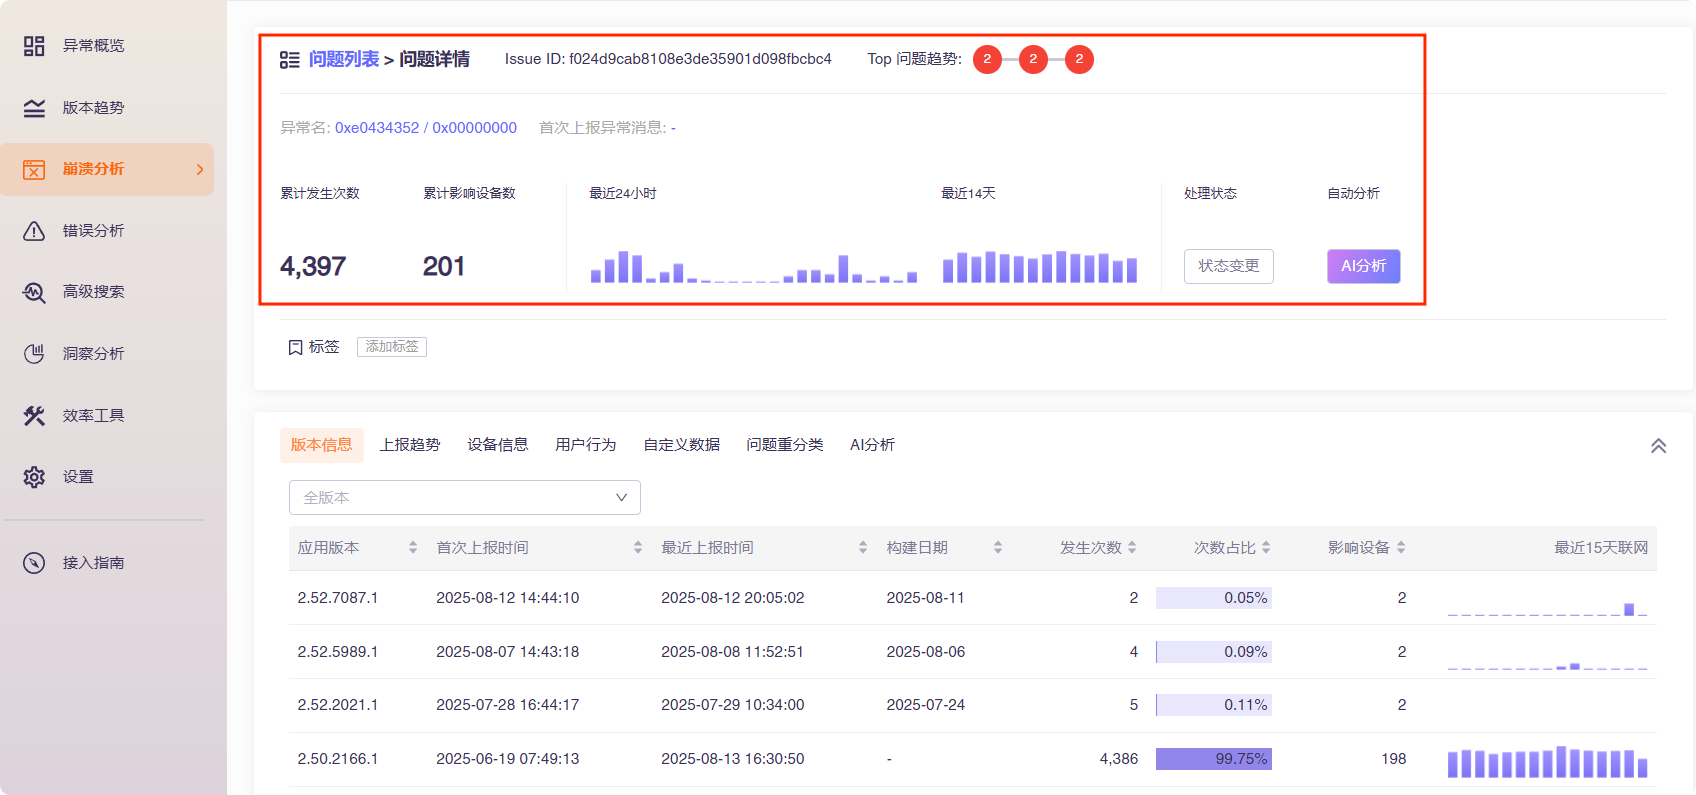1696x795 pixels.
Task: Click the 添加标签 tag field
Action: (x=392, y=347)
